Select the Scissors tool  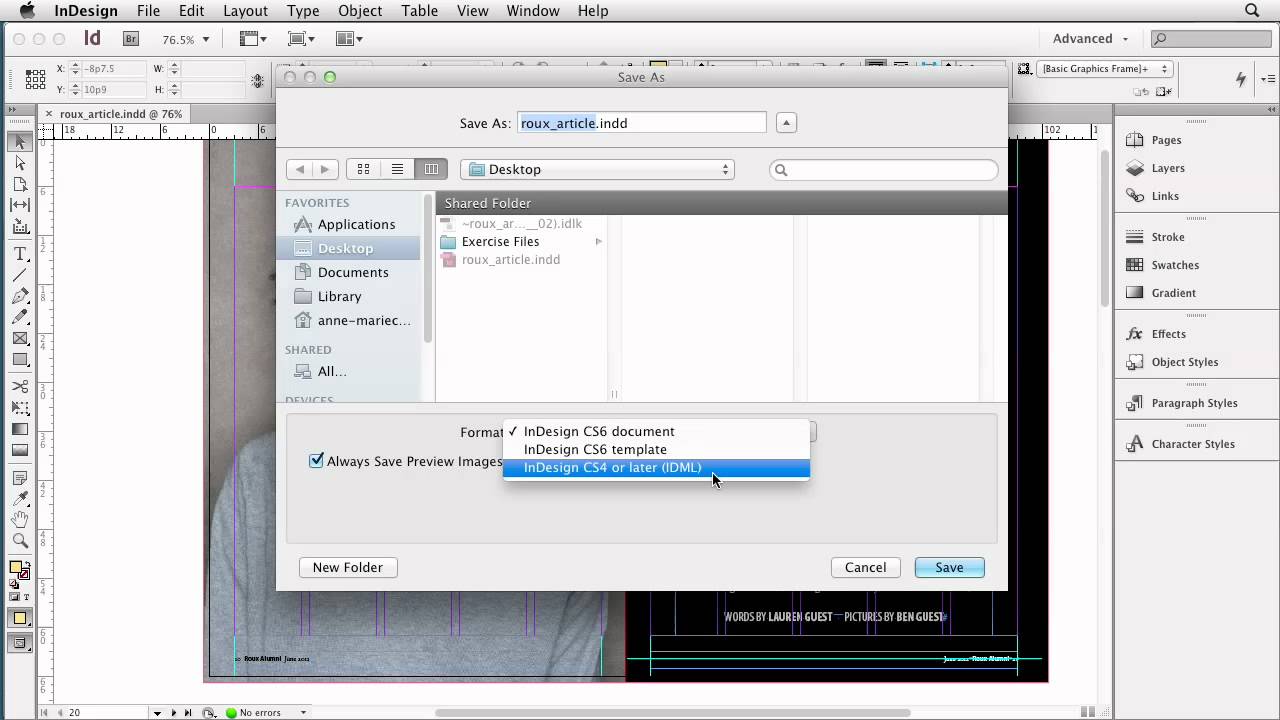coord(20,387)
